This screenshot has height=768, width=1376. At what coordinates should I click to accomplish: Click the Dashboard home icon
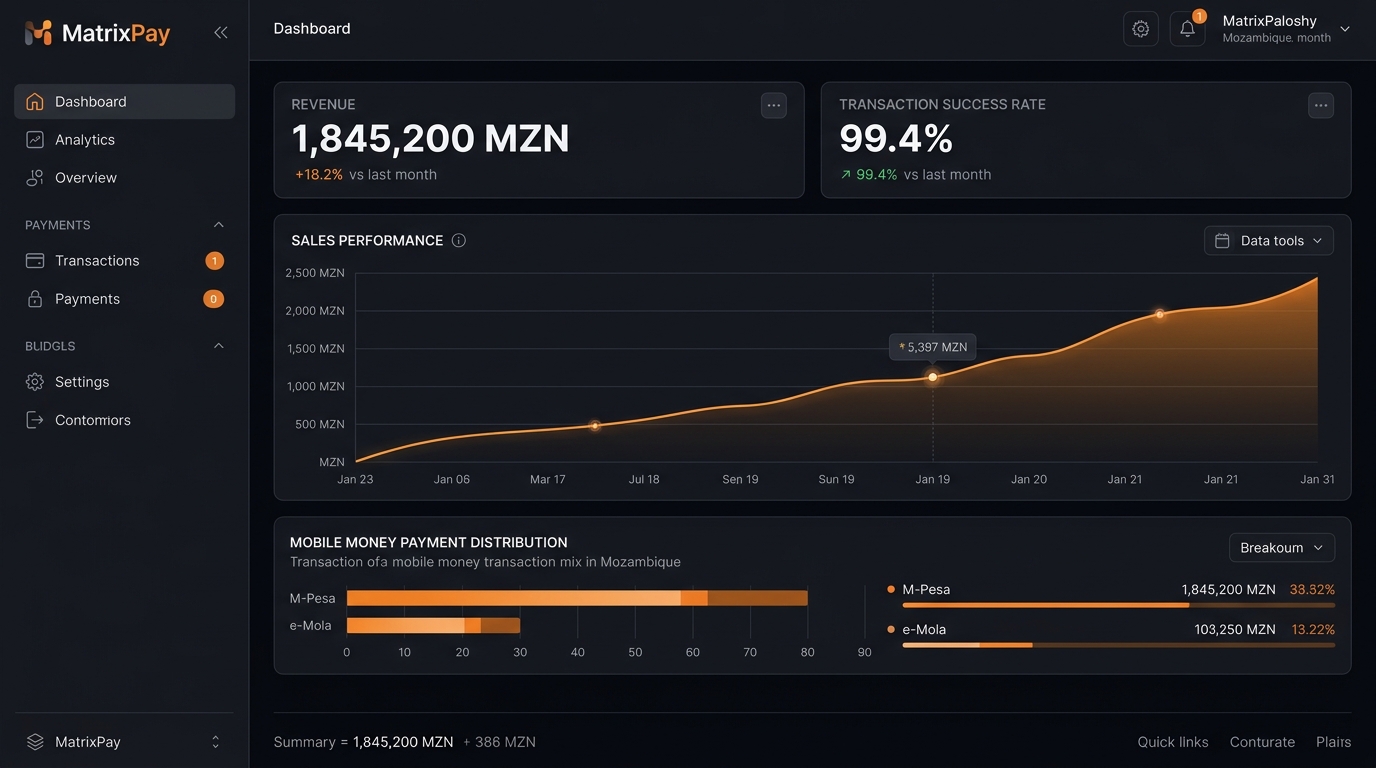[x=35, y=101]
